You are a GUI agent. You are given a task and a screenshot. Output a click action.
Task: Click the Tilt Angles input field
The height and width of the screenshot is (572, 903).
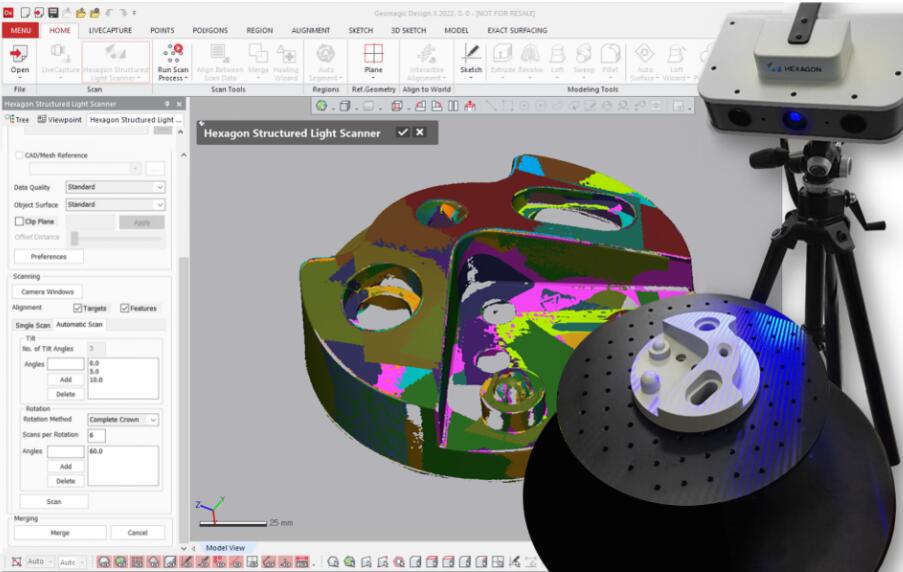click(66, 364)
